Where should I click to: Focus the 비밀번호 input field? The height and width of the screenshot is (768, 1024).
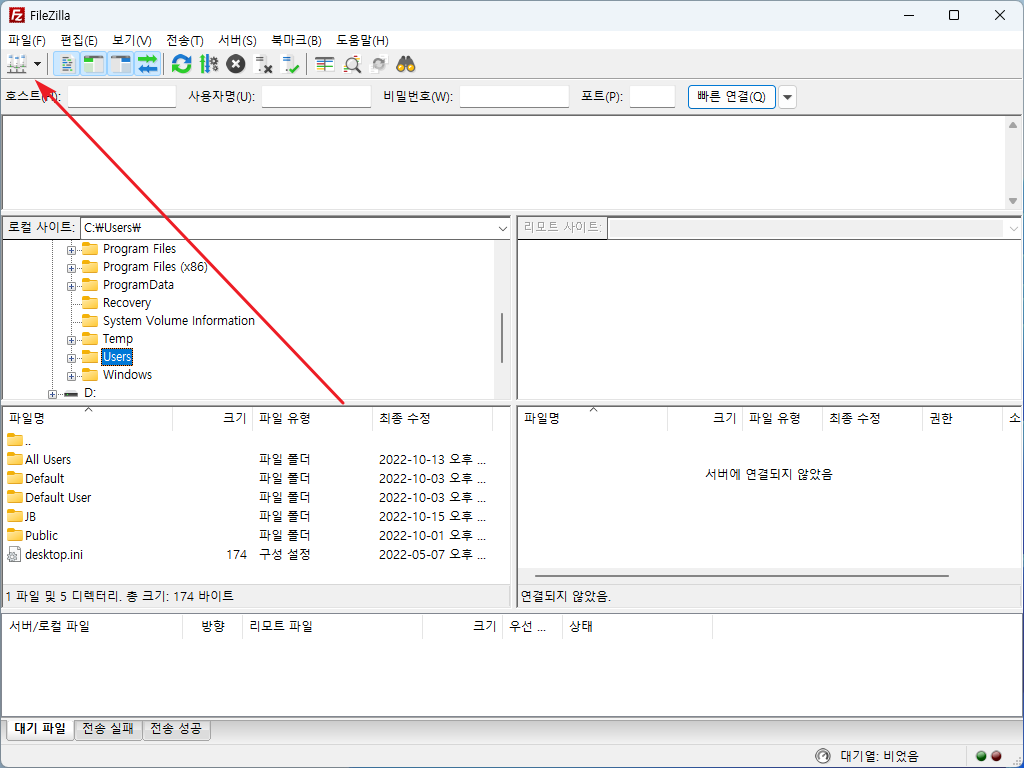pos(514,97)
